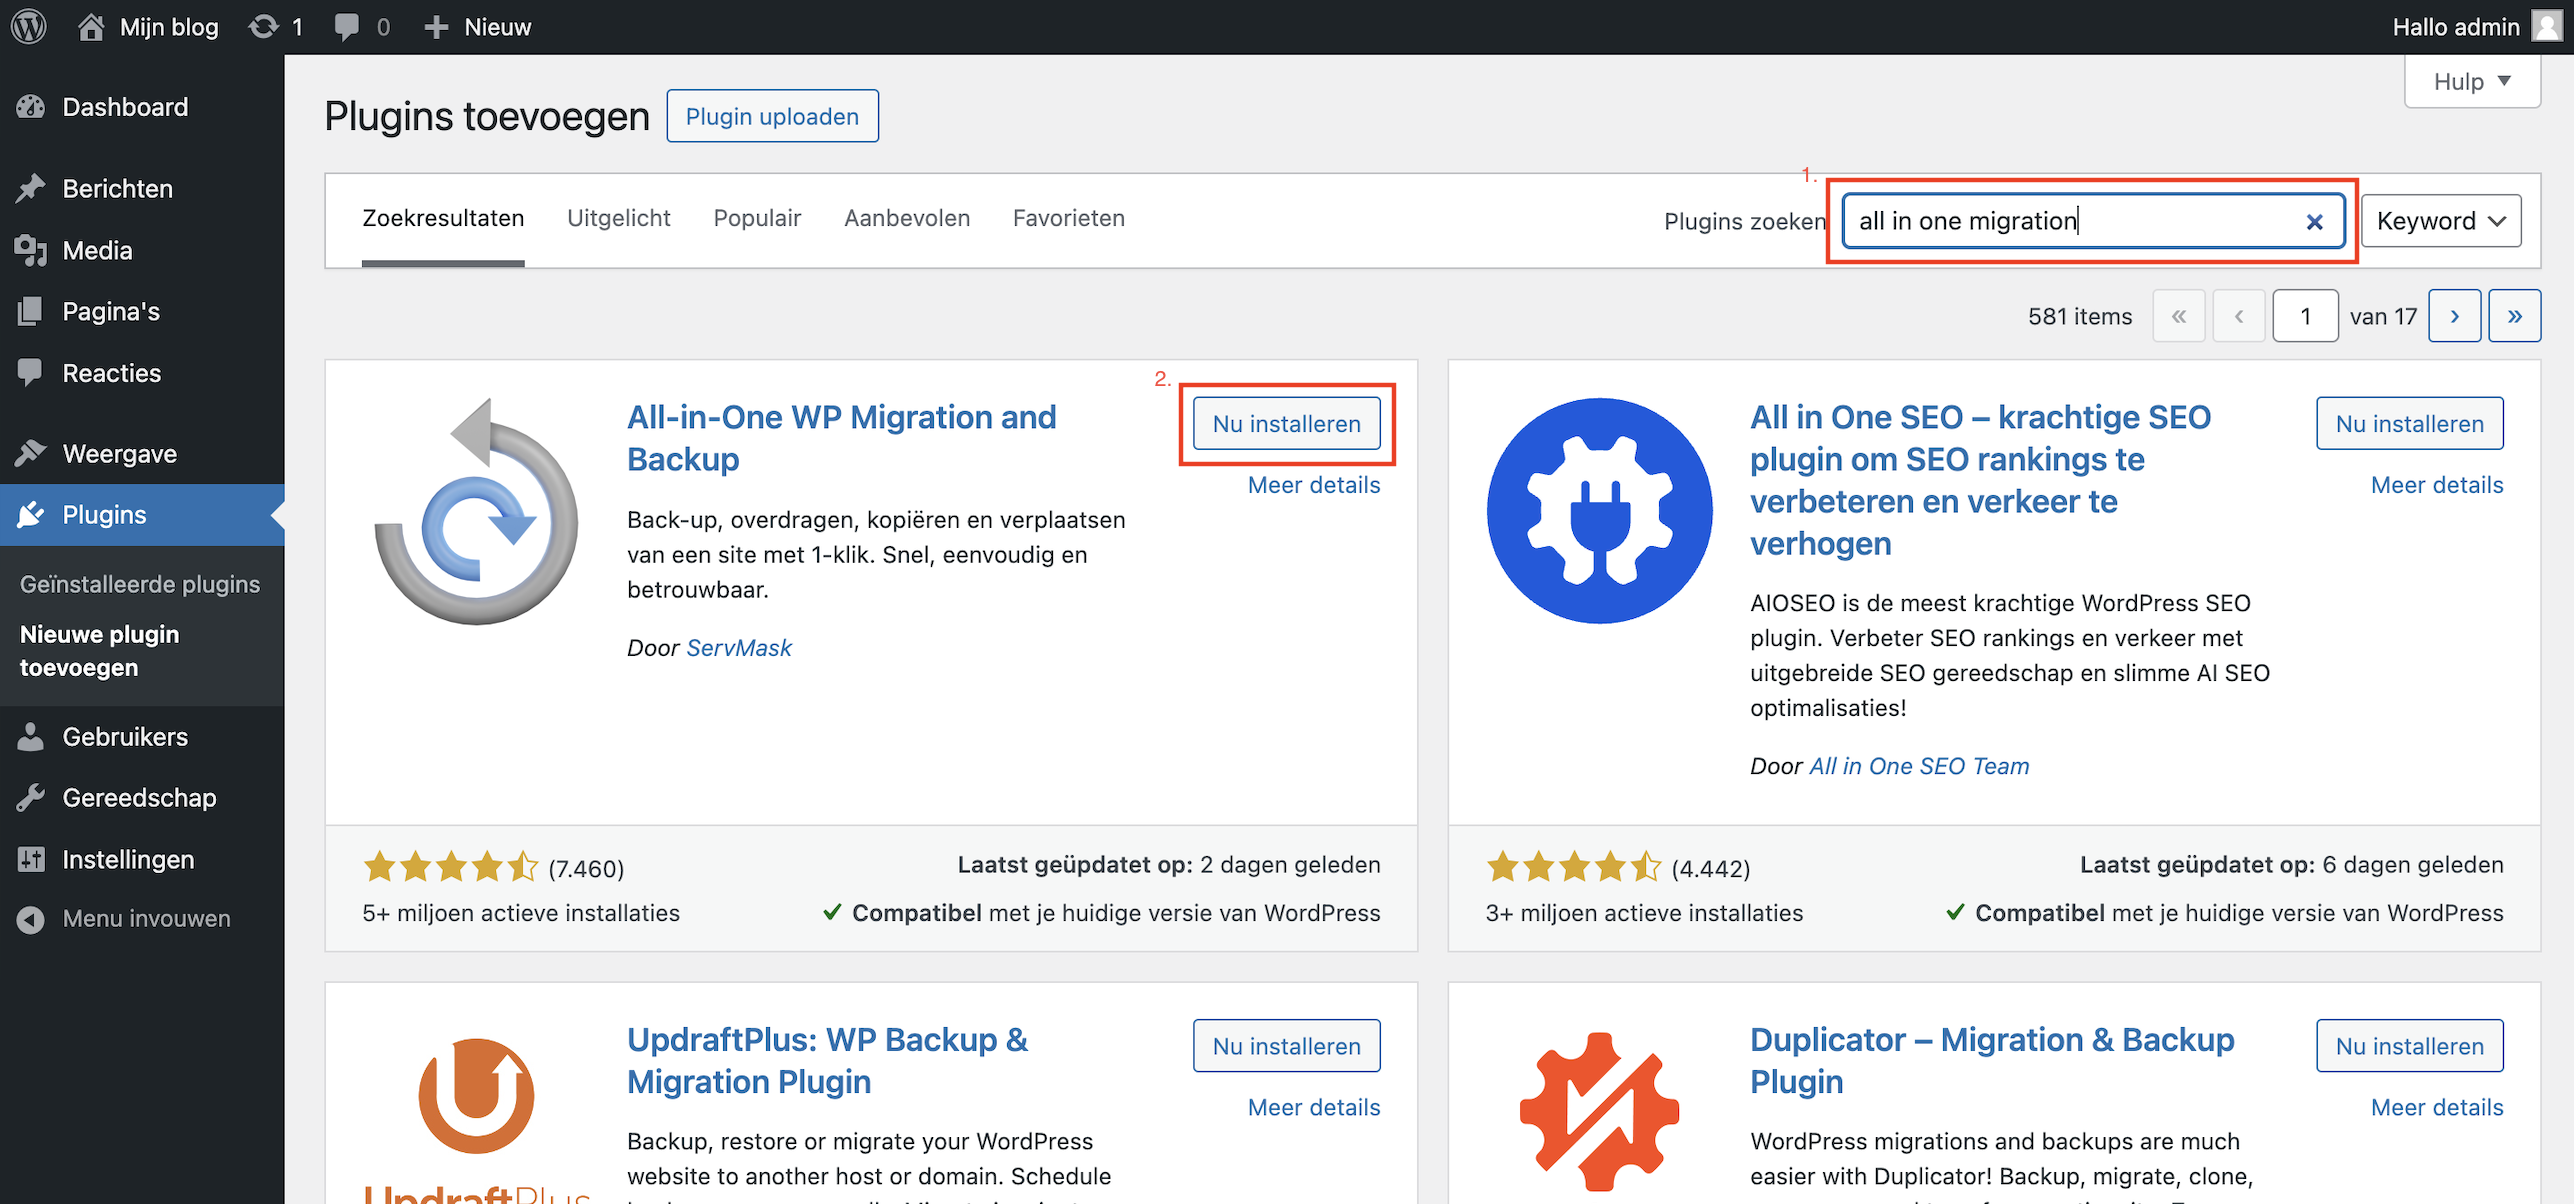Click the Plugin uploaden button
Viewport: 2574px width, 1204px height.
tap(772, 116)
